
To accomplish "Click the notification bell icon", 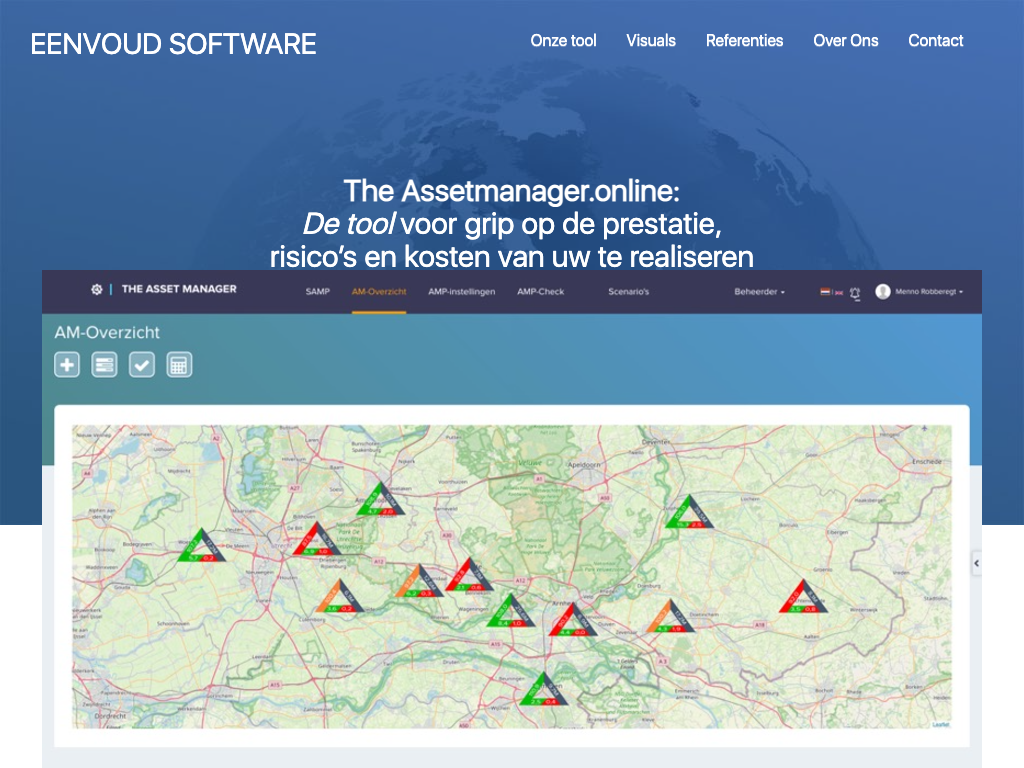I will point(855,292).
